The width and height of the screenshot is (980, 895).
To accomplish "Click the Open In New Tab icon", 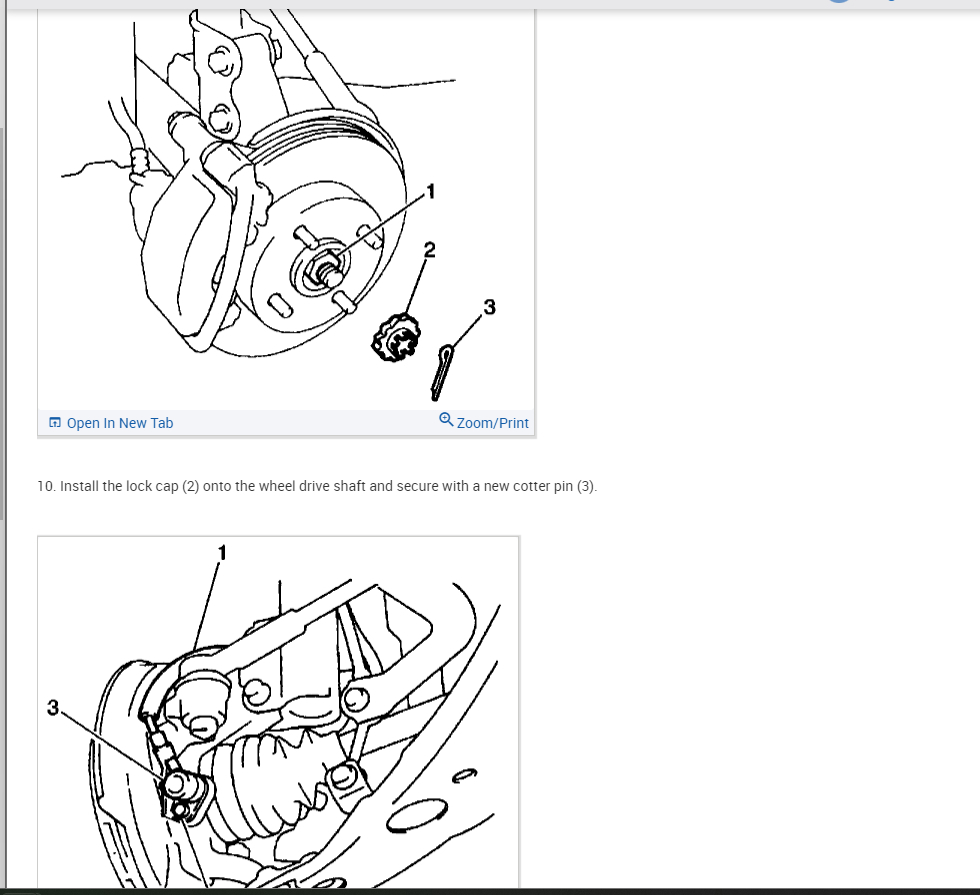I will [55, 423].
